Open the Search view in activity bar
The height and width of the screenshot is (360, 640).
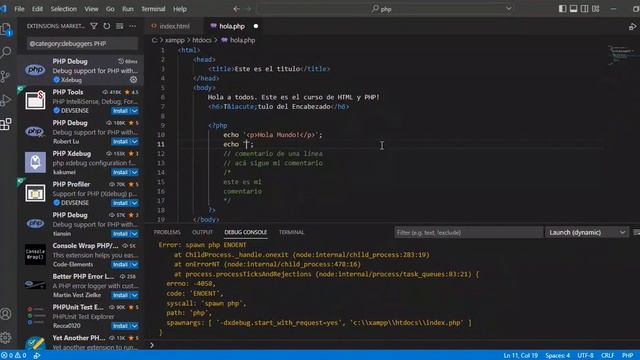6,52
